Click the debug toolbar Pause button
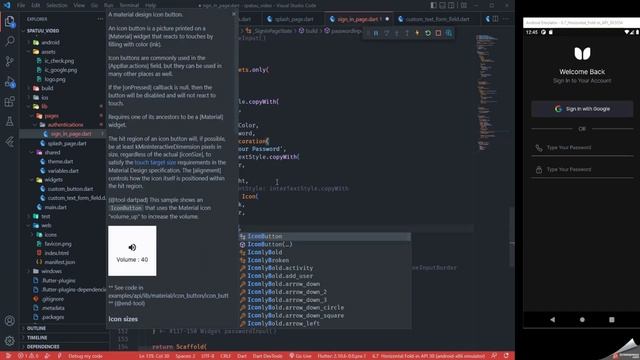 pyautogui.click(x=376, y=33)
